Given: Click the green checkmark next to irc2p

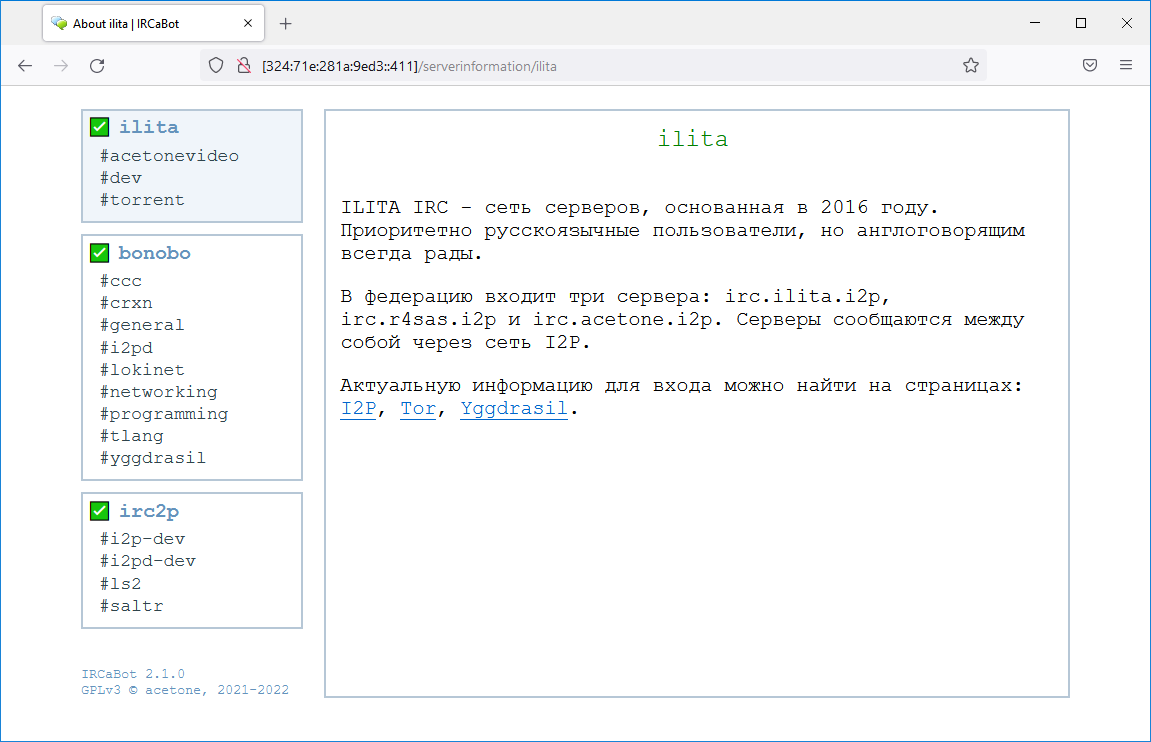Looking at the screenshot, I should point(100,511).
